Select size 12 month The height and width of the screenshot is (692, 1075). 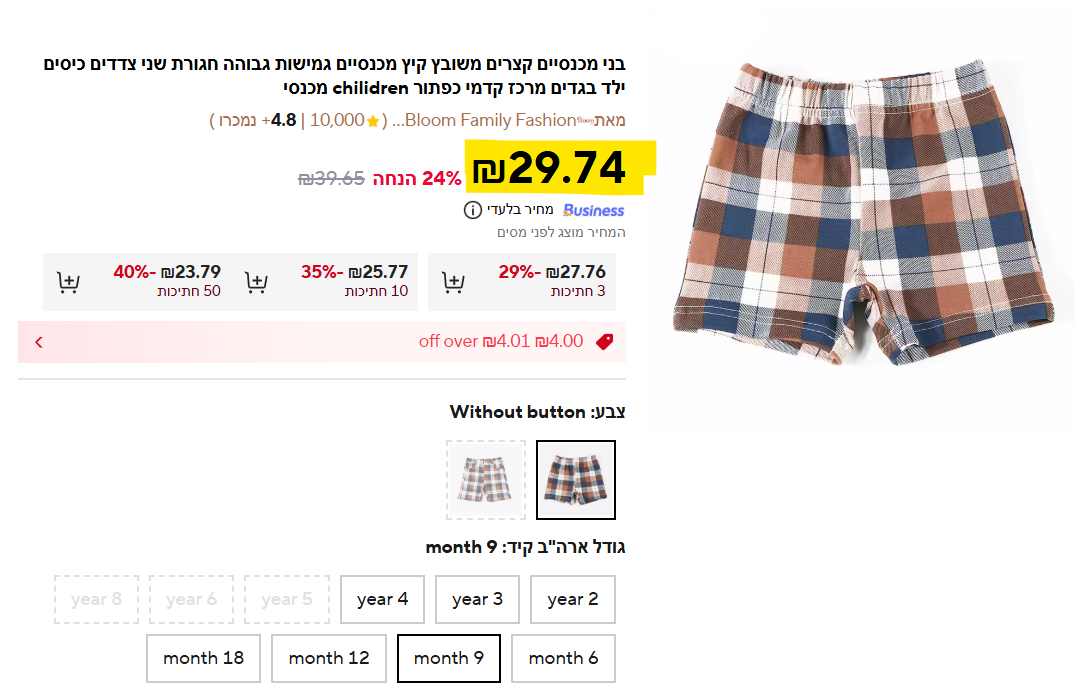pos(329,658)
